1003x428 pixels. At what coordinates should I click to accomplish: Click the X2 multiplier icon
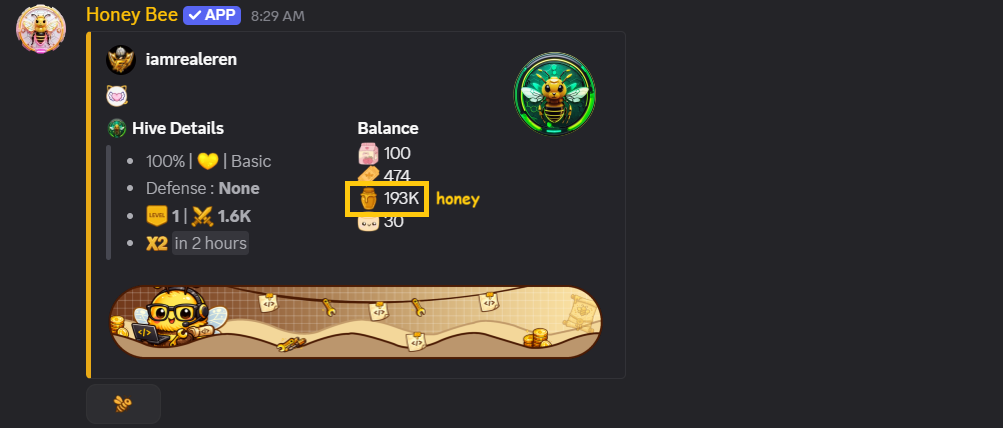pos(157,244)
